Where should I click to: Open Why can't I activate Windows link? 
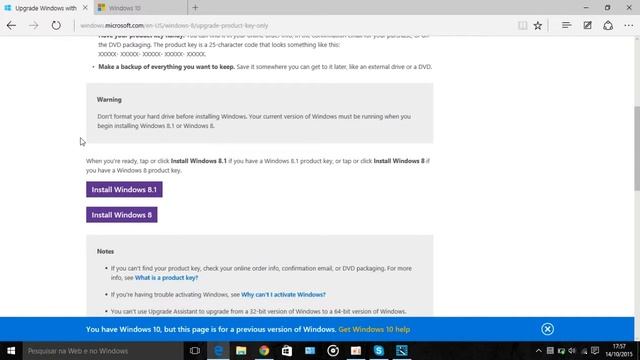[283, 294]
